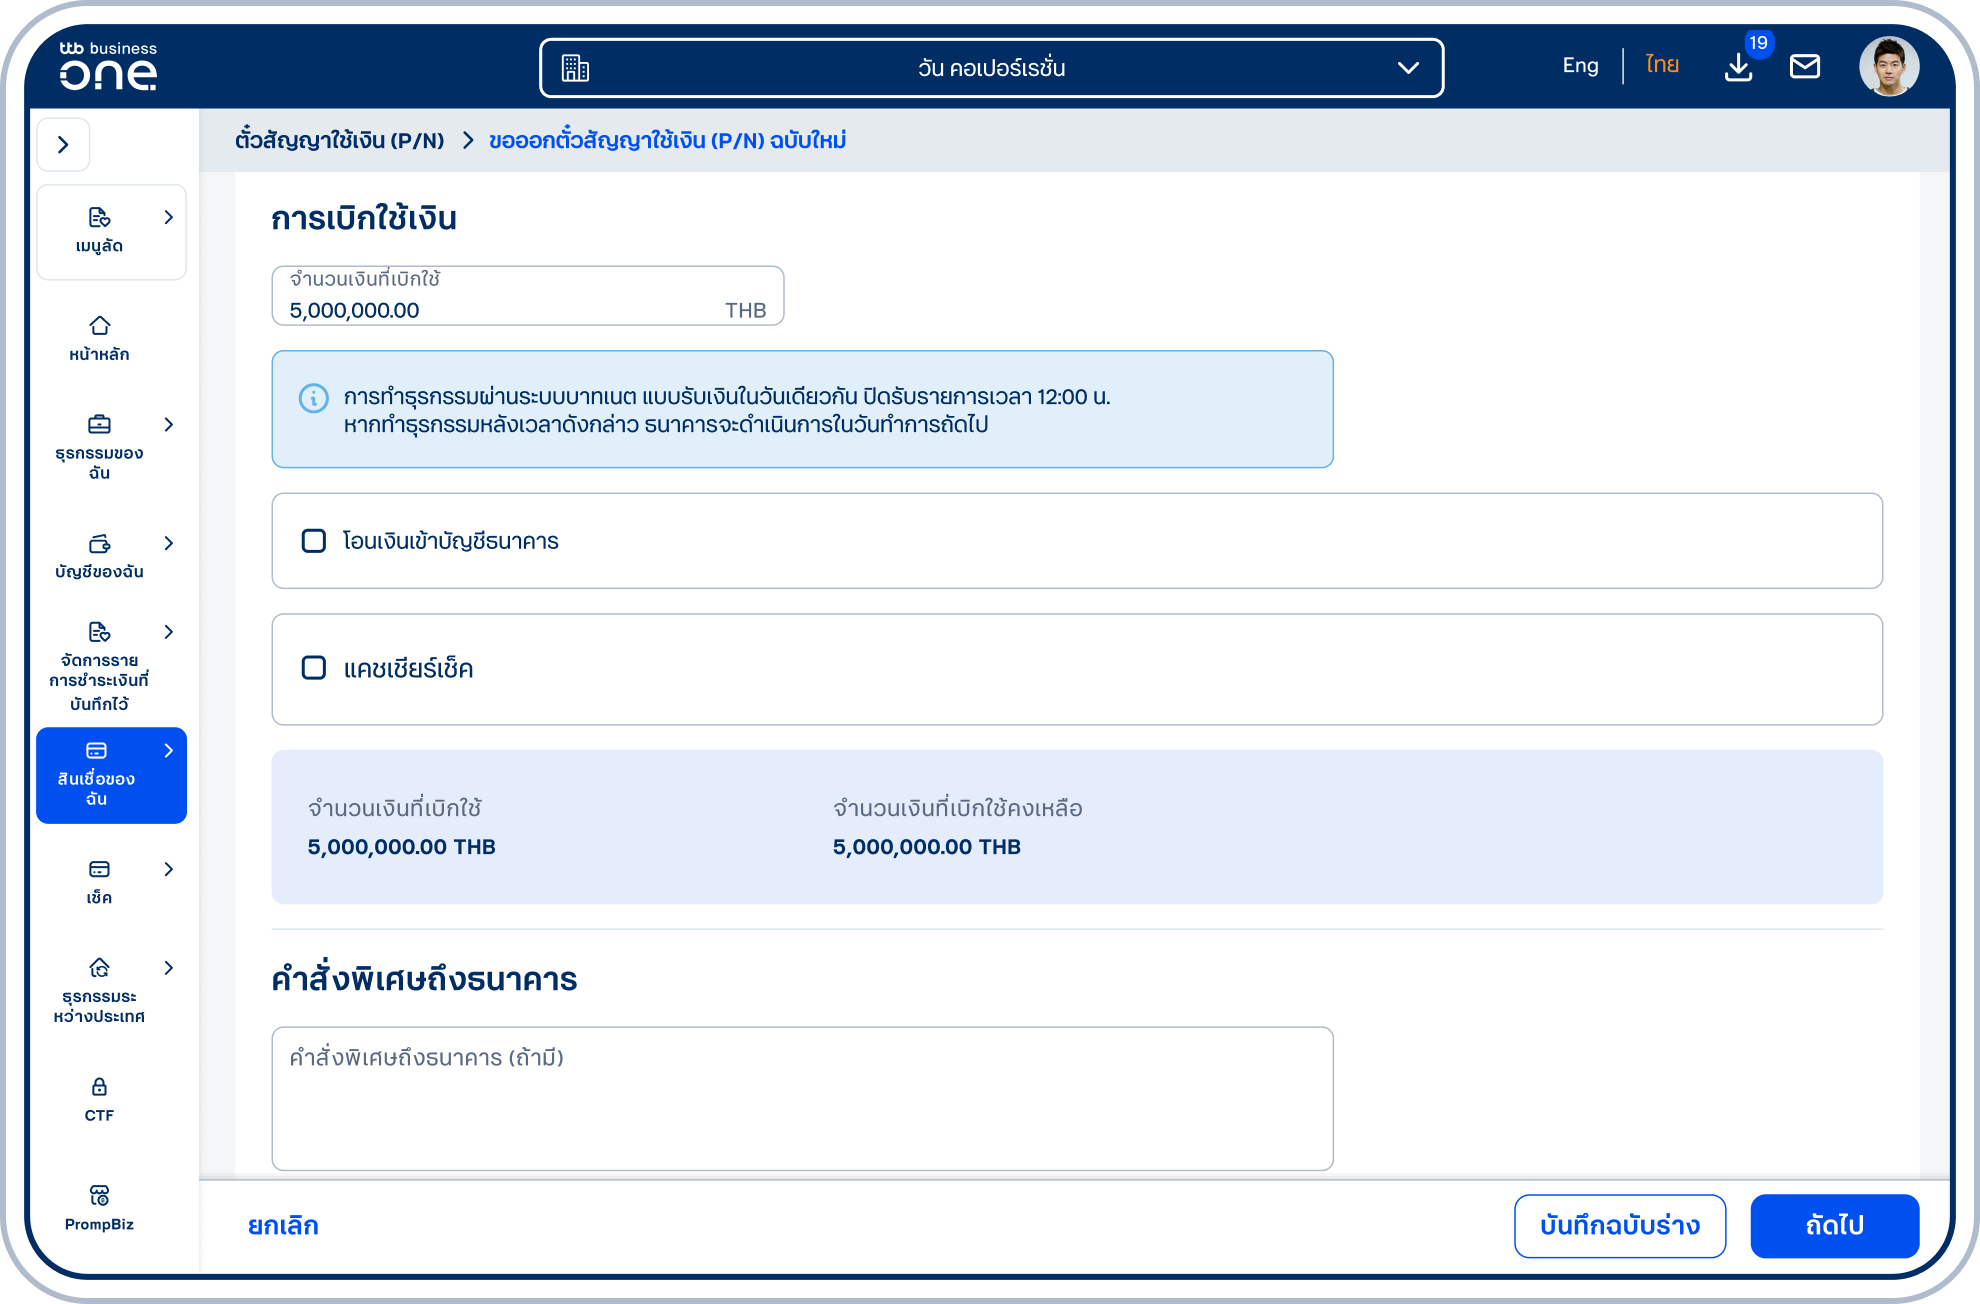Click the บันทึกฉบับร่าง button
This screenshot has width=1980, height=1304.
(x=1620, y=1226)
